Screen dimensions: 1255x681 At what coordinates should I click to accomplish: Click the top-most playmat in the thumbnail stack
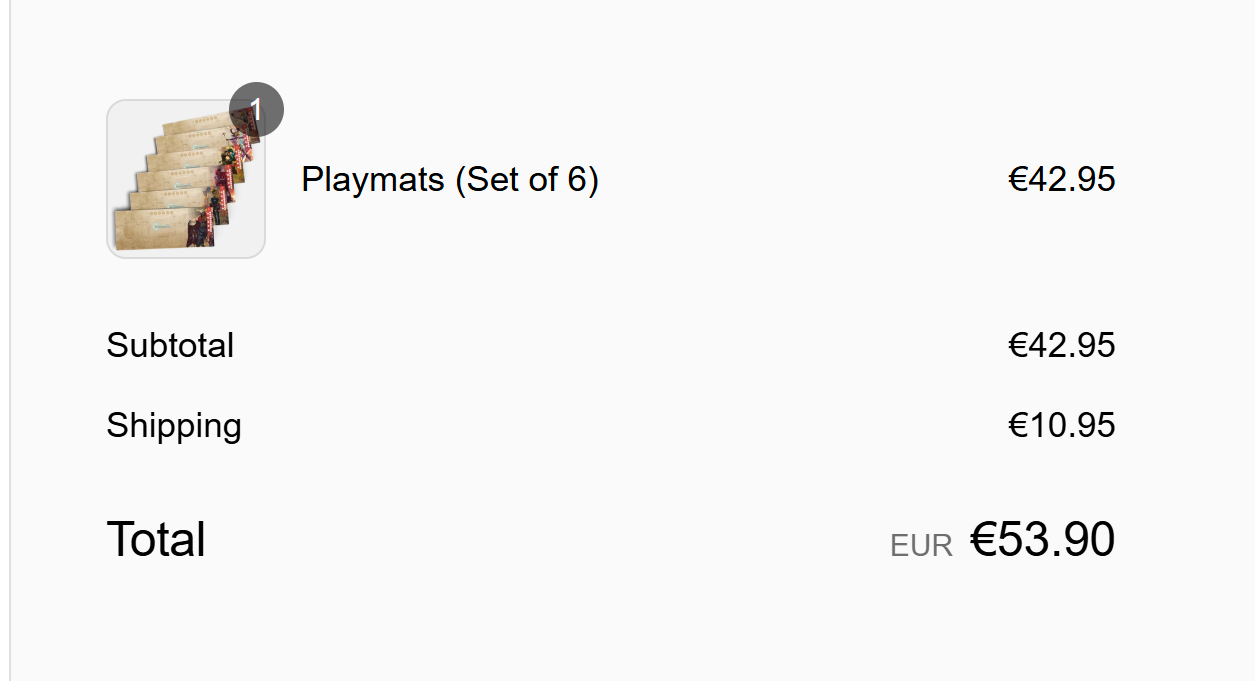(200, 129)
